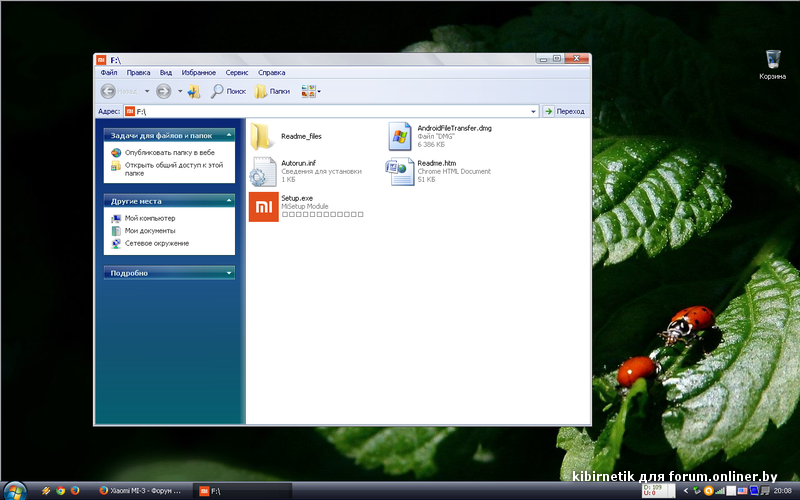800x500 pixels.
Task: Expand the Подробно details panel
Action: [229, 273]
